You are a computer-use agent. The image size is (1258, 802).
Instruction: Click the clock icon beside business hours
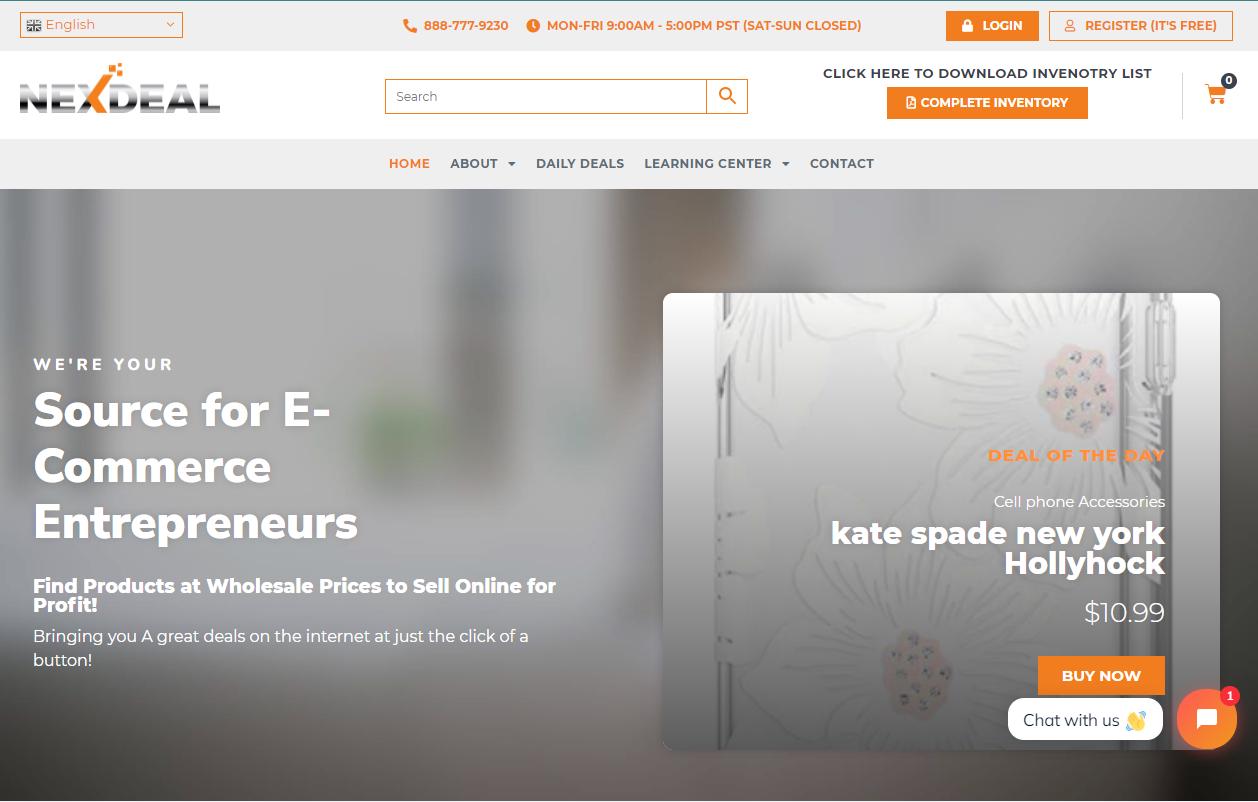coord(533,26)
